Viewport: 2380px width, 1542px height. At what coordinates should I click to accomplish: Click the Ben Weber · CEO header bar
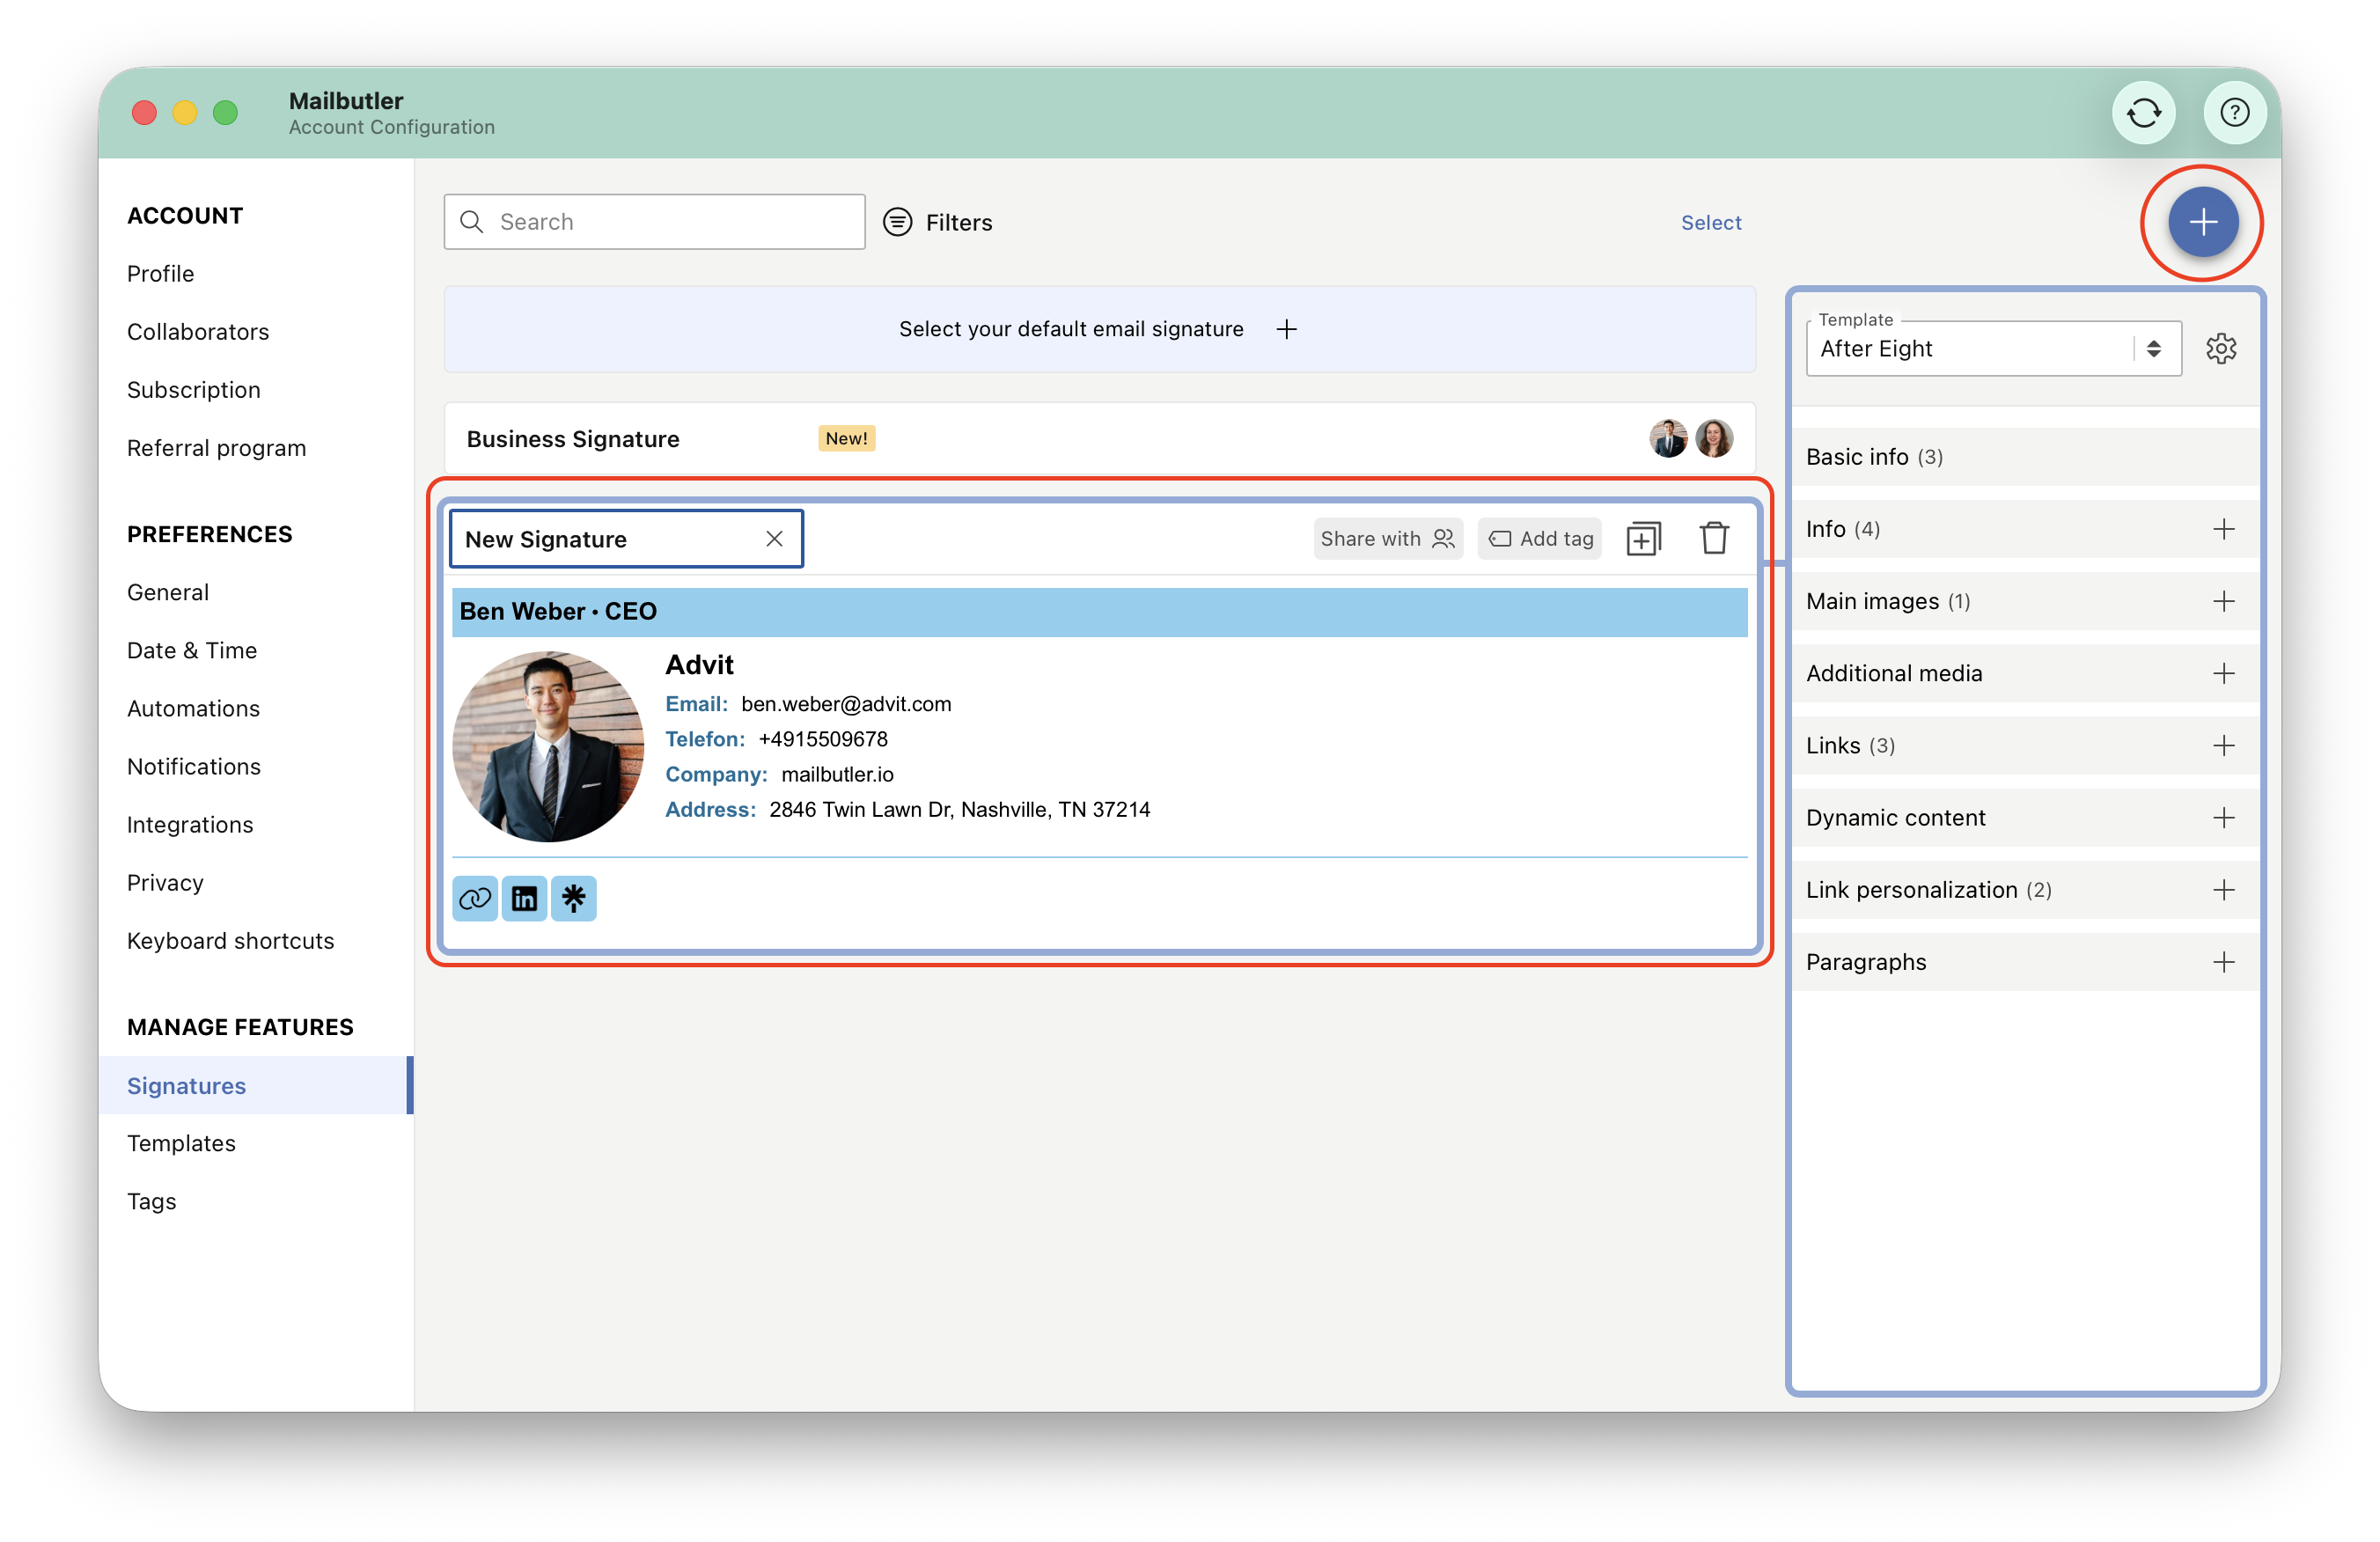[x=1099, y=612]
